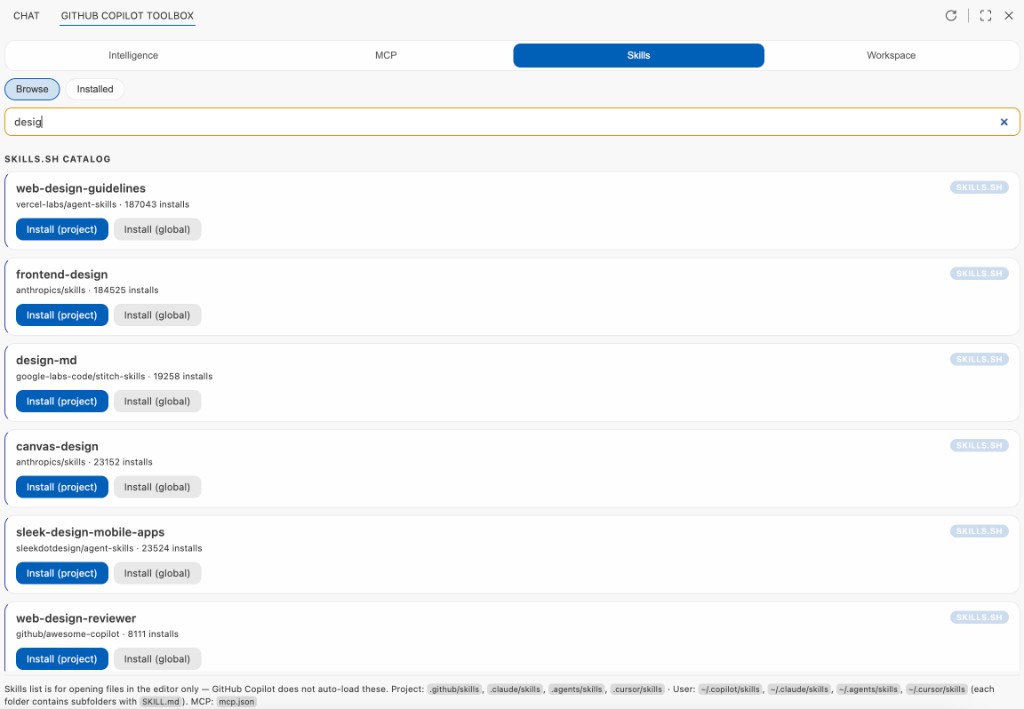Image resolution: width=1024 pixels, height=709 pixels.
Task: Select the GITHUB COPILOT TOOLBOX tab
Action: click(x=127, y=16)
